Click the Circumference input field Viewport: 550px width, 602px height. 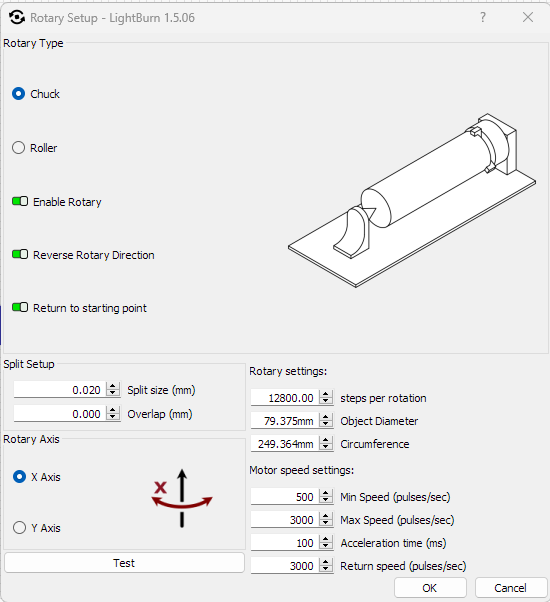pyautogui.click(x=285, y=444)
